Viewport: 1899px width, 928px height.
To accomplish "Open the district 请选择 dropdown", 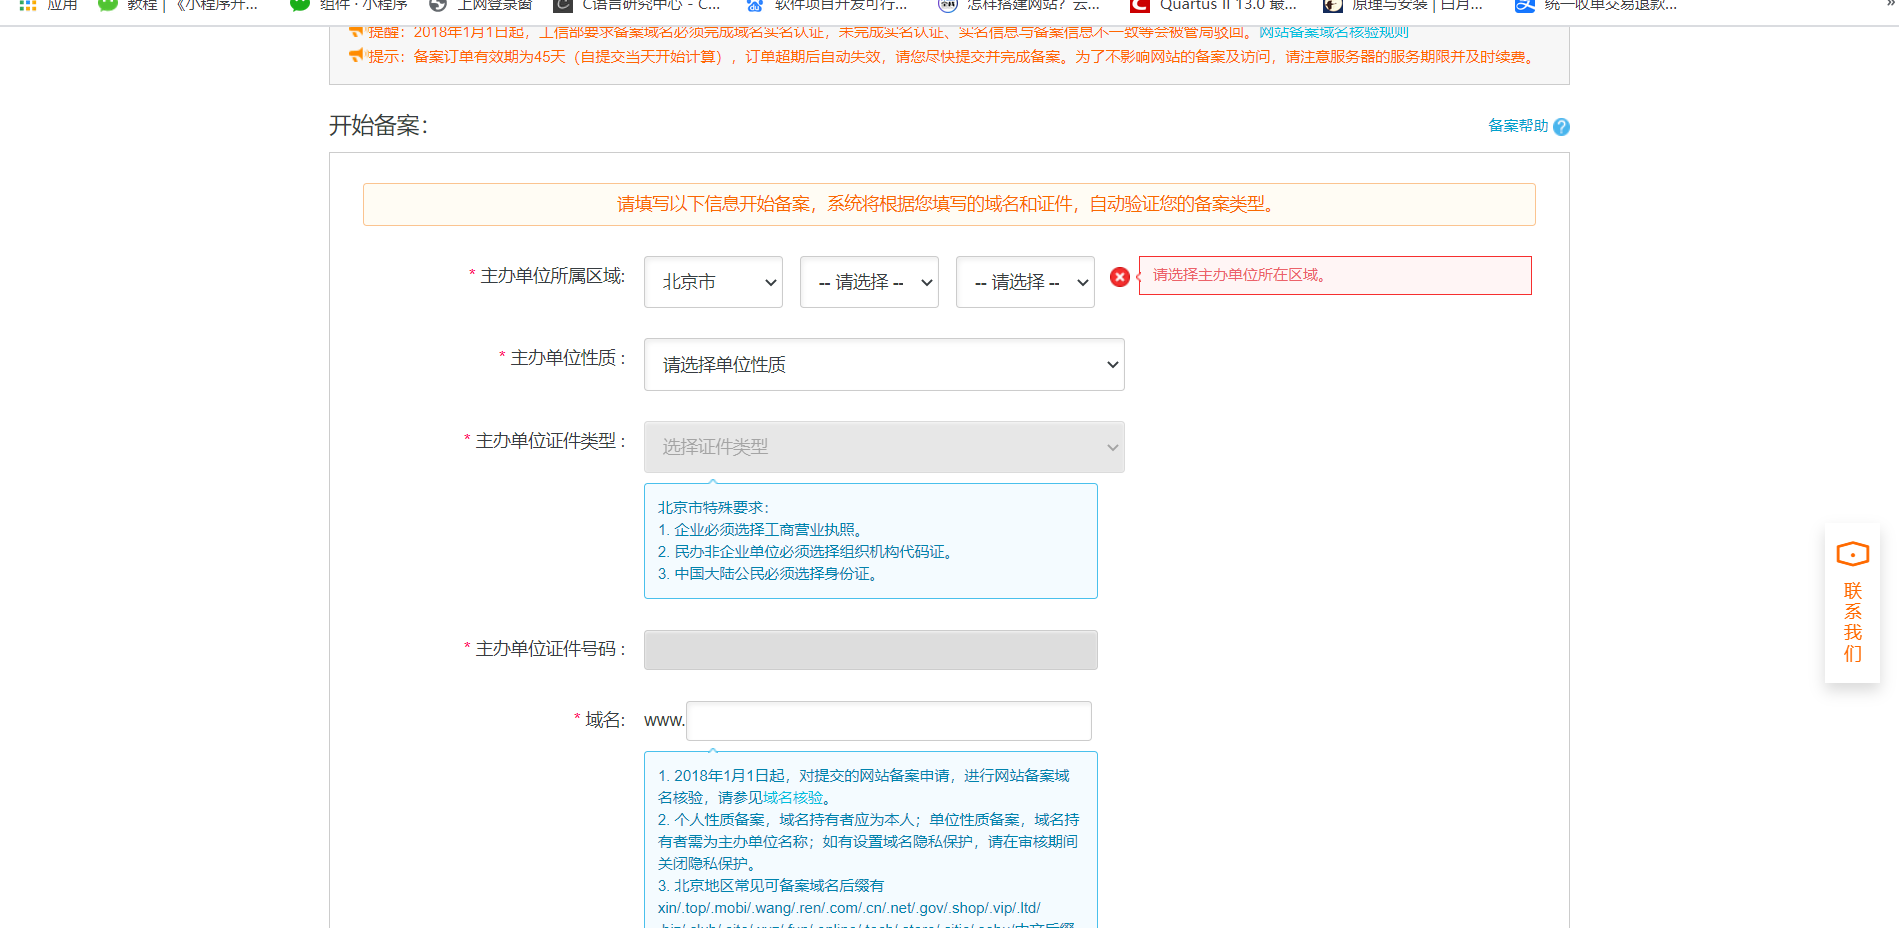I will [x=1025, y=282].
